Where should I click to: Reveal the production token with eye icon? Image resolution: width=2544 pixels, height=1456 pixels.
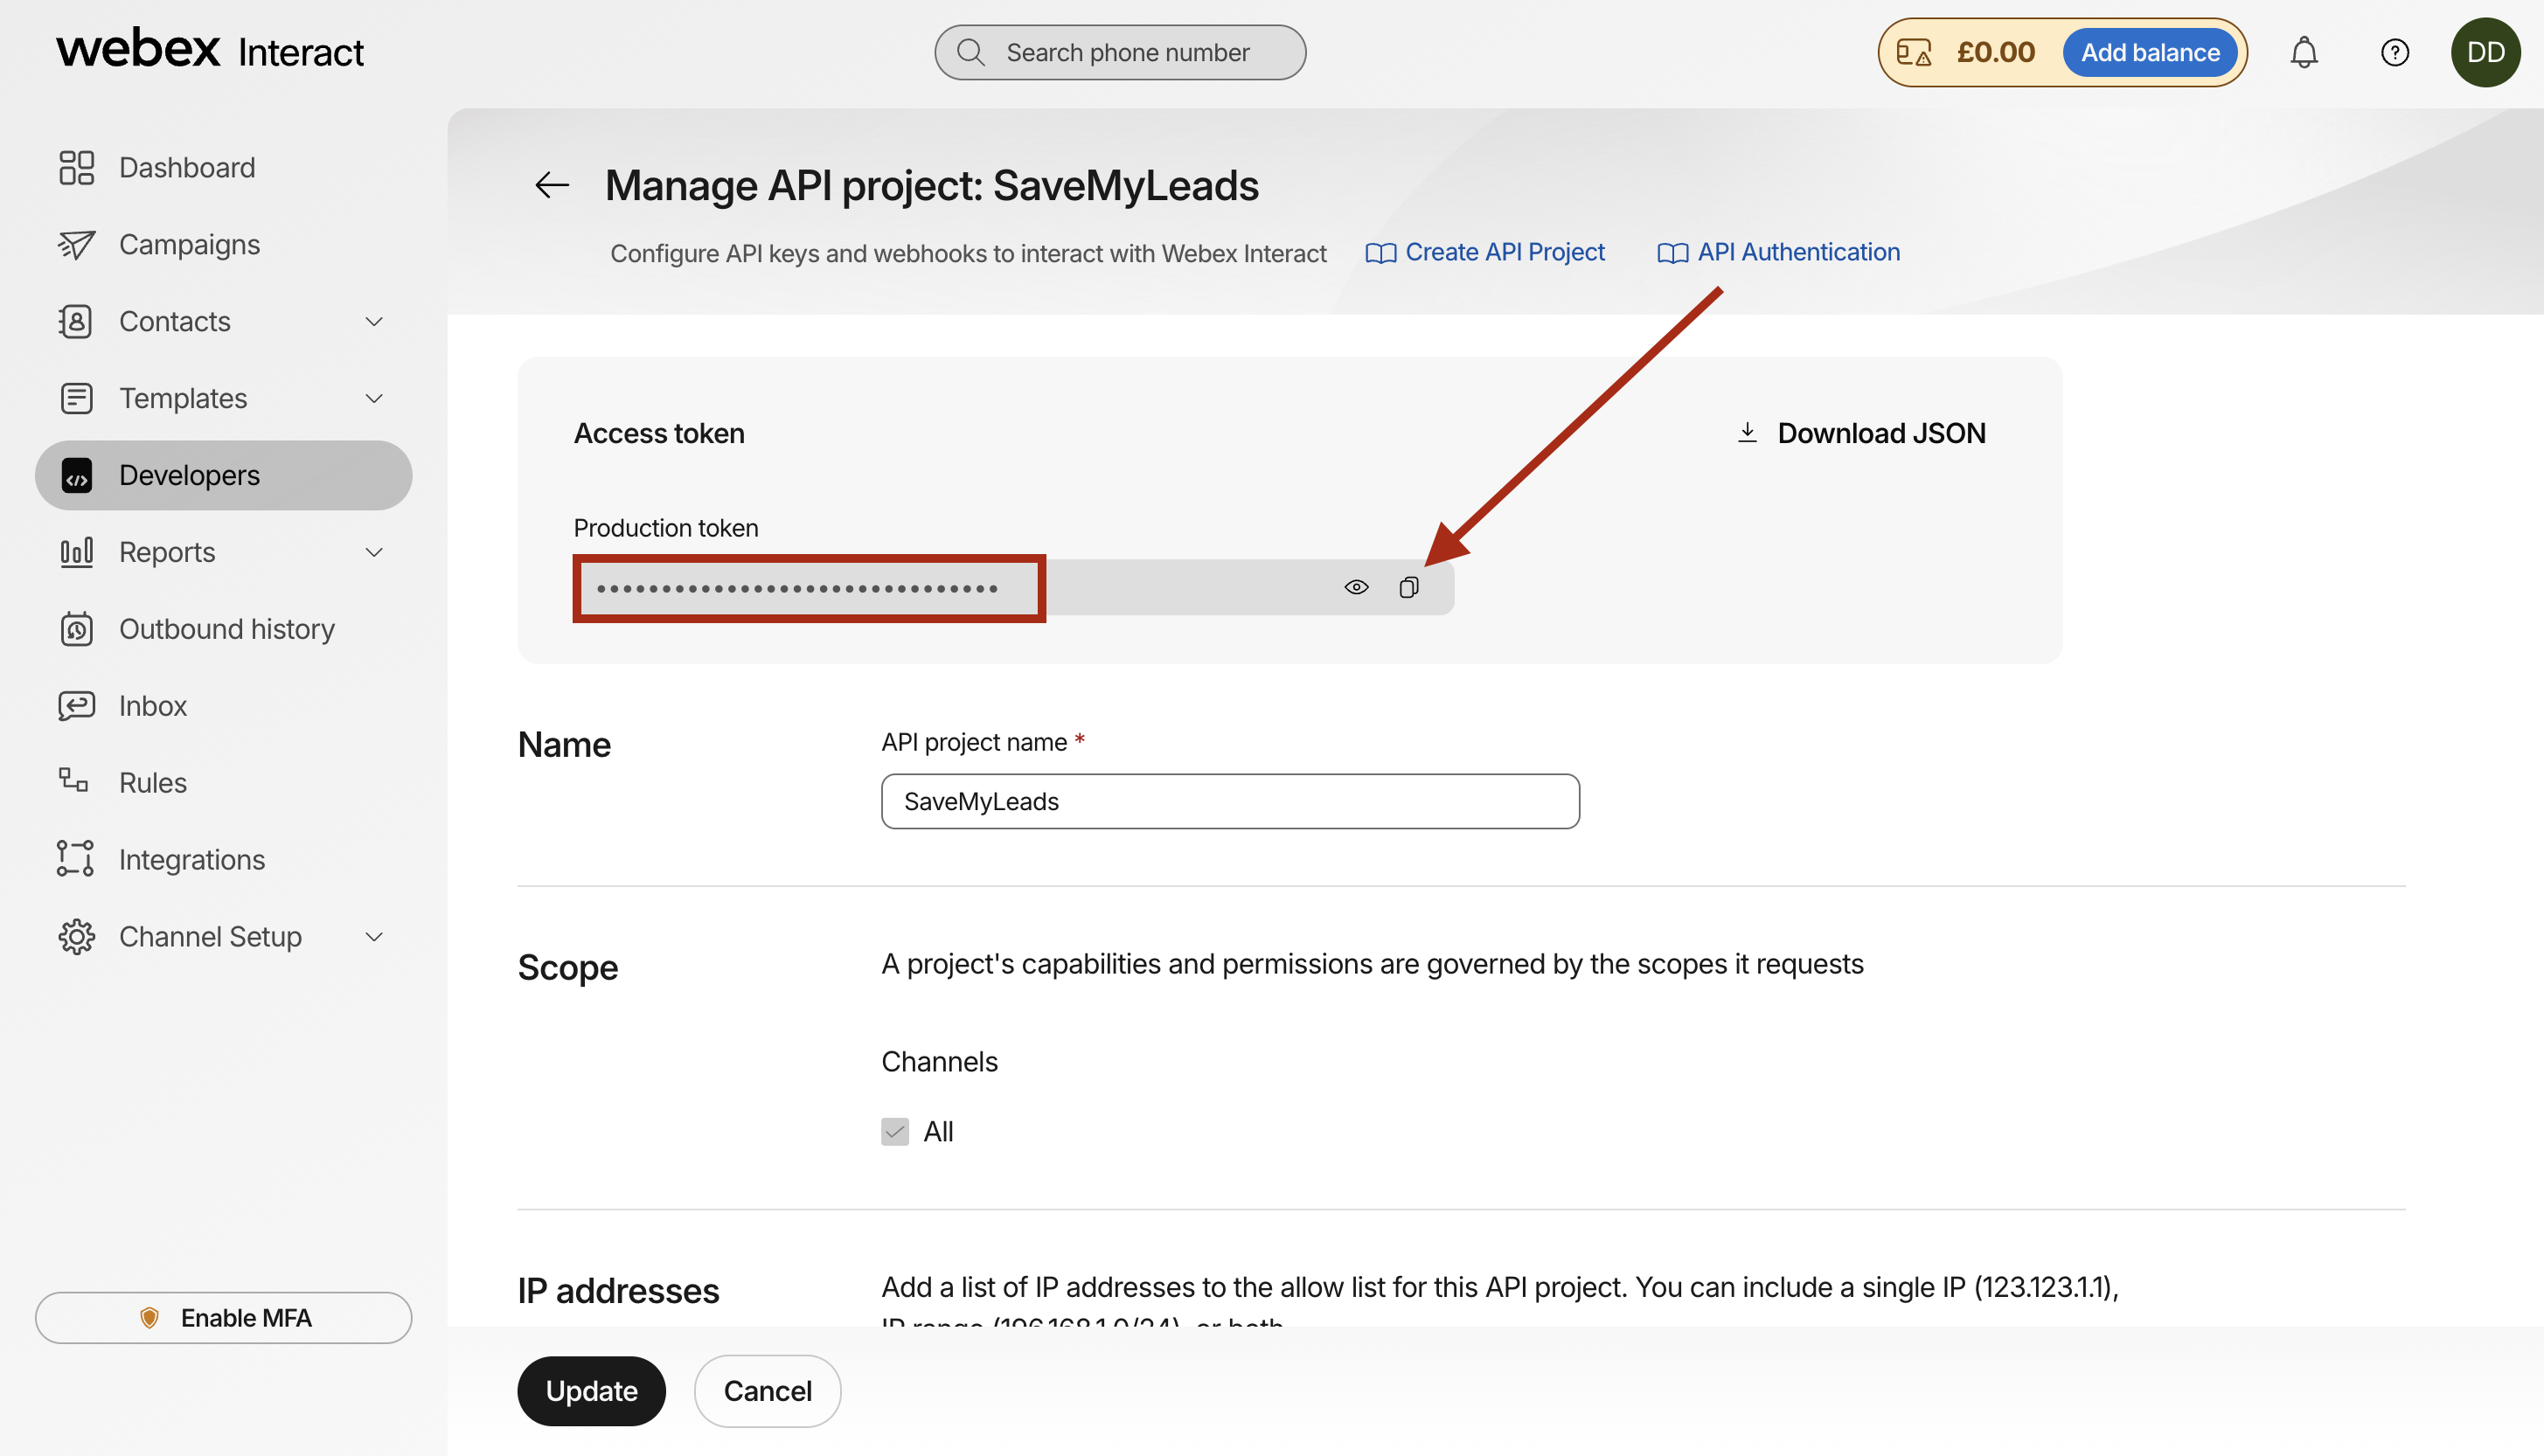[1356, 587]
